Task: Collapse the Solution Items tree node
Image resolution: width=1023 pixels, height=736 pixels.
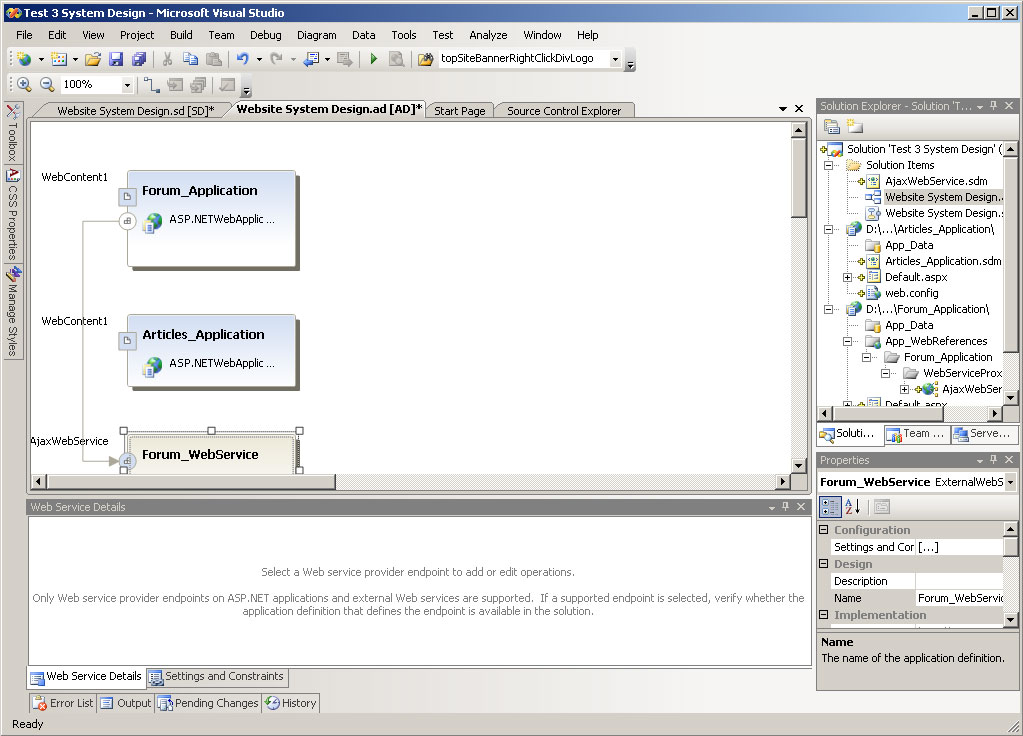Action: point(828,166)
